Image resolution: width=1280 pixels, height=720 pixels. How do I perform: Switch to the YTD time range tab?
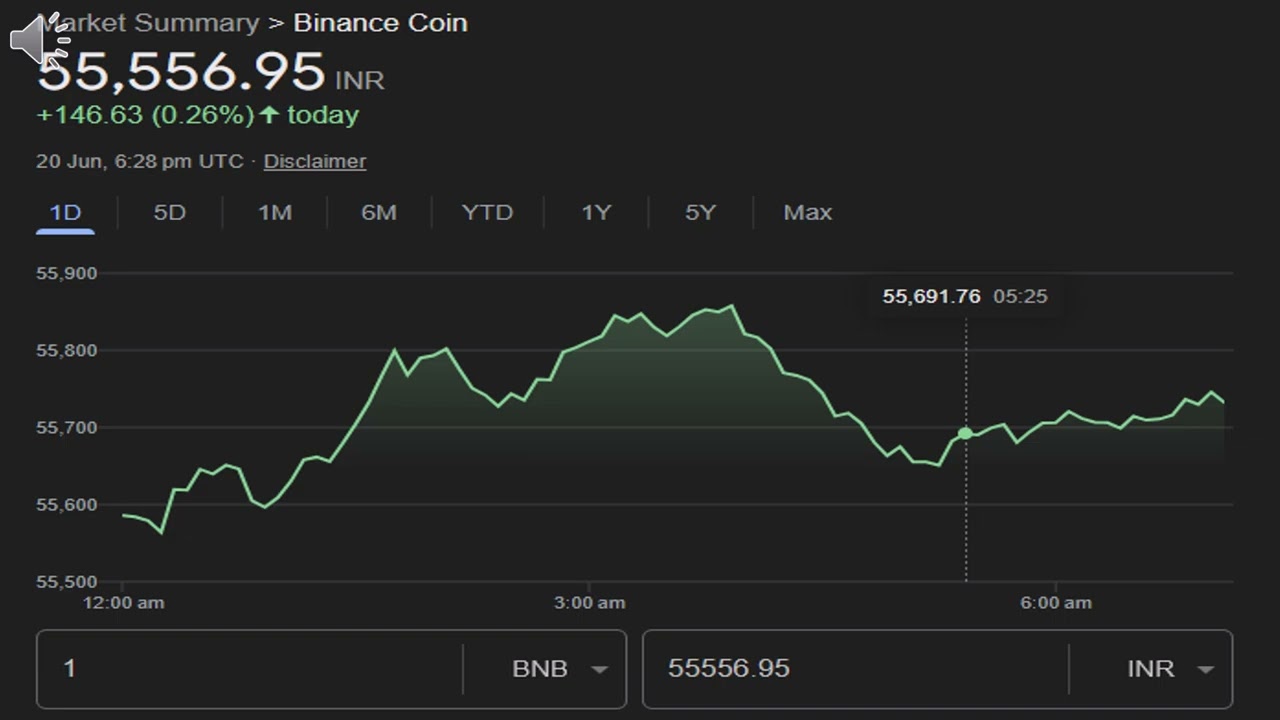pos(487,212)
